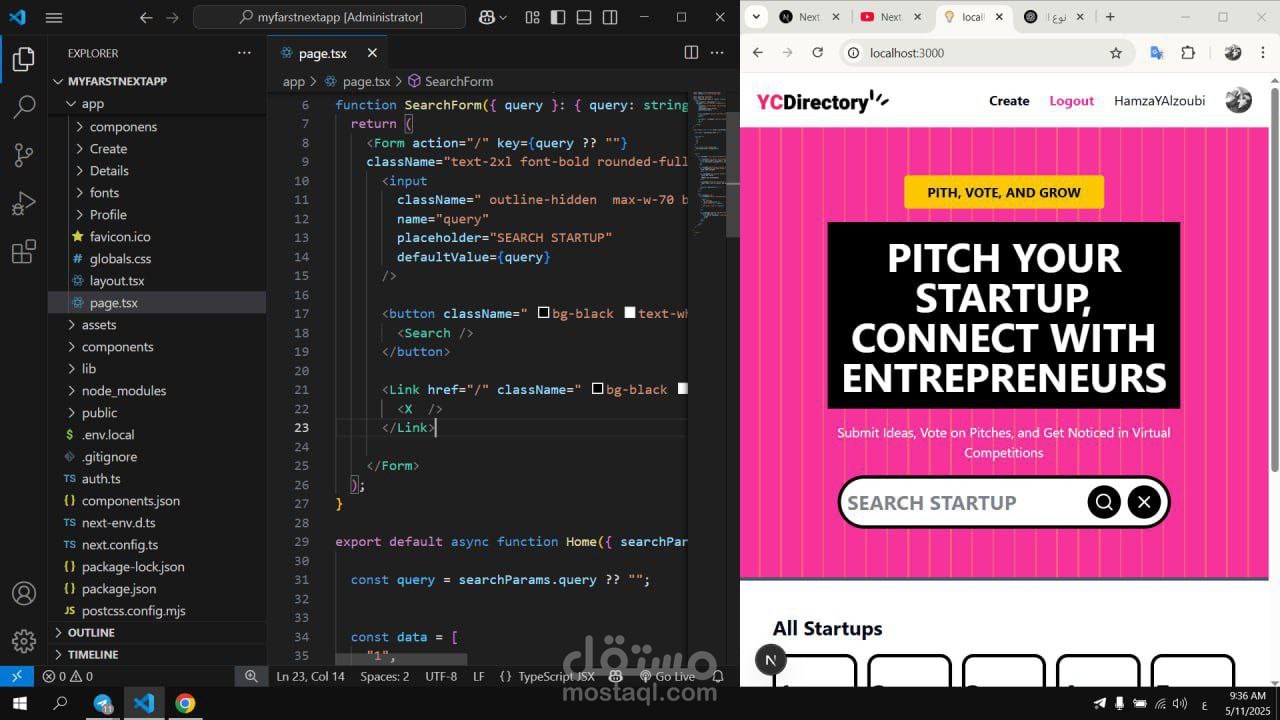This screenshot has width=1280, height=720.
Task: Open the Chrome Extensions puzzle icon
Action: [x=1188, y=53]
